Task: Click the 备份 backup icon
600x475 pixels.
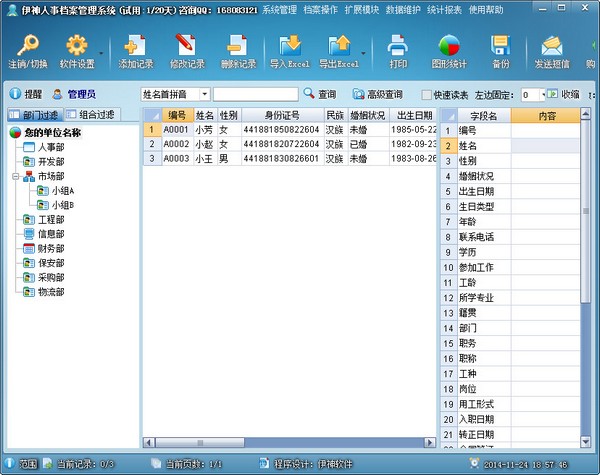Action: [x=501, y=45]
